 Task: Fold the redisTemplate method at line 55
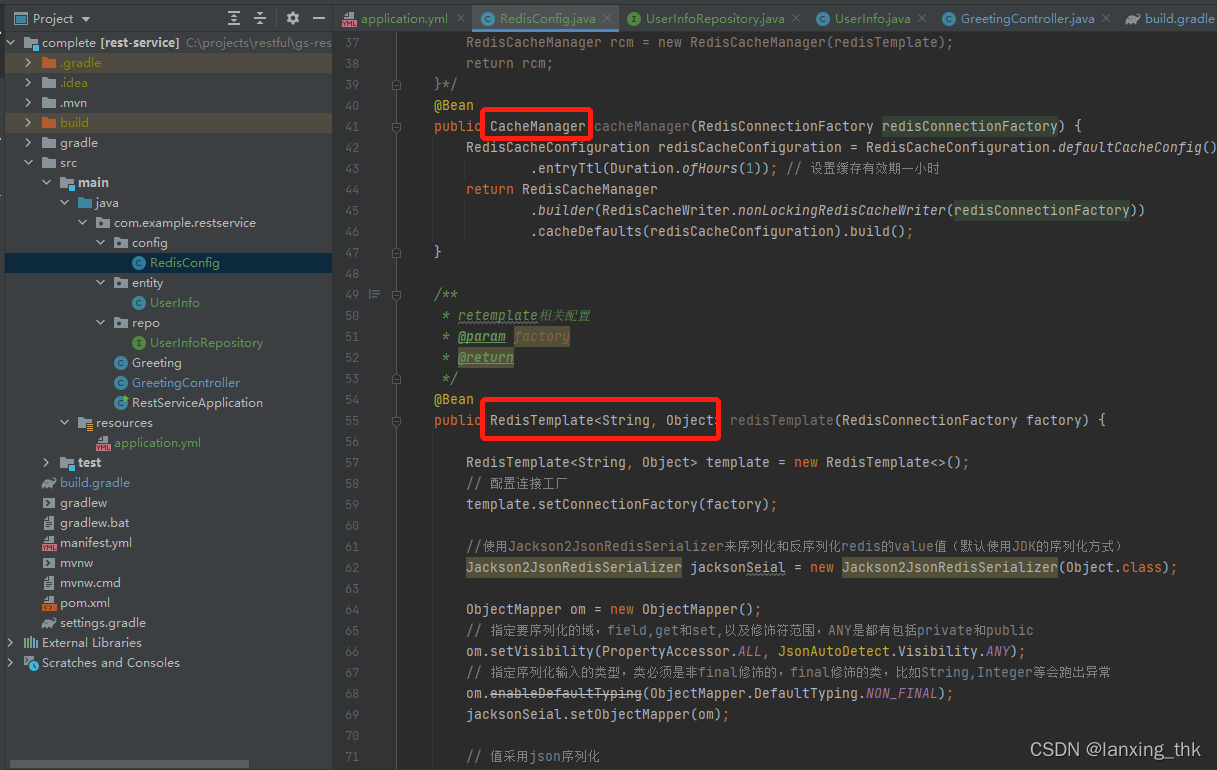pos(397,421)
